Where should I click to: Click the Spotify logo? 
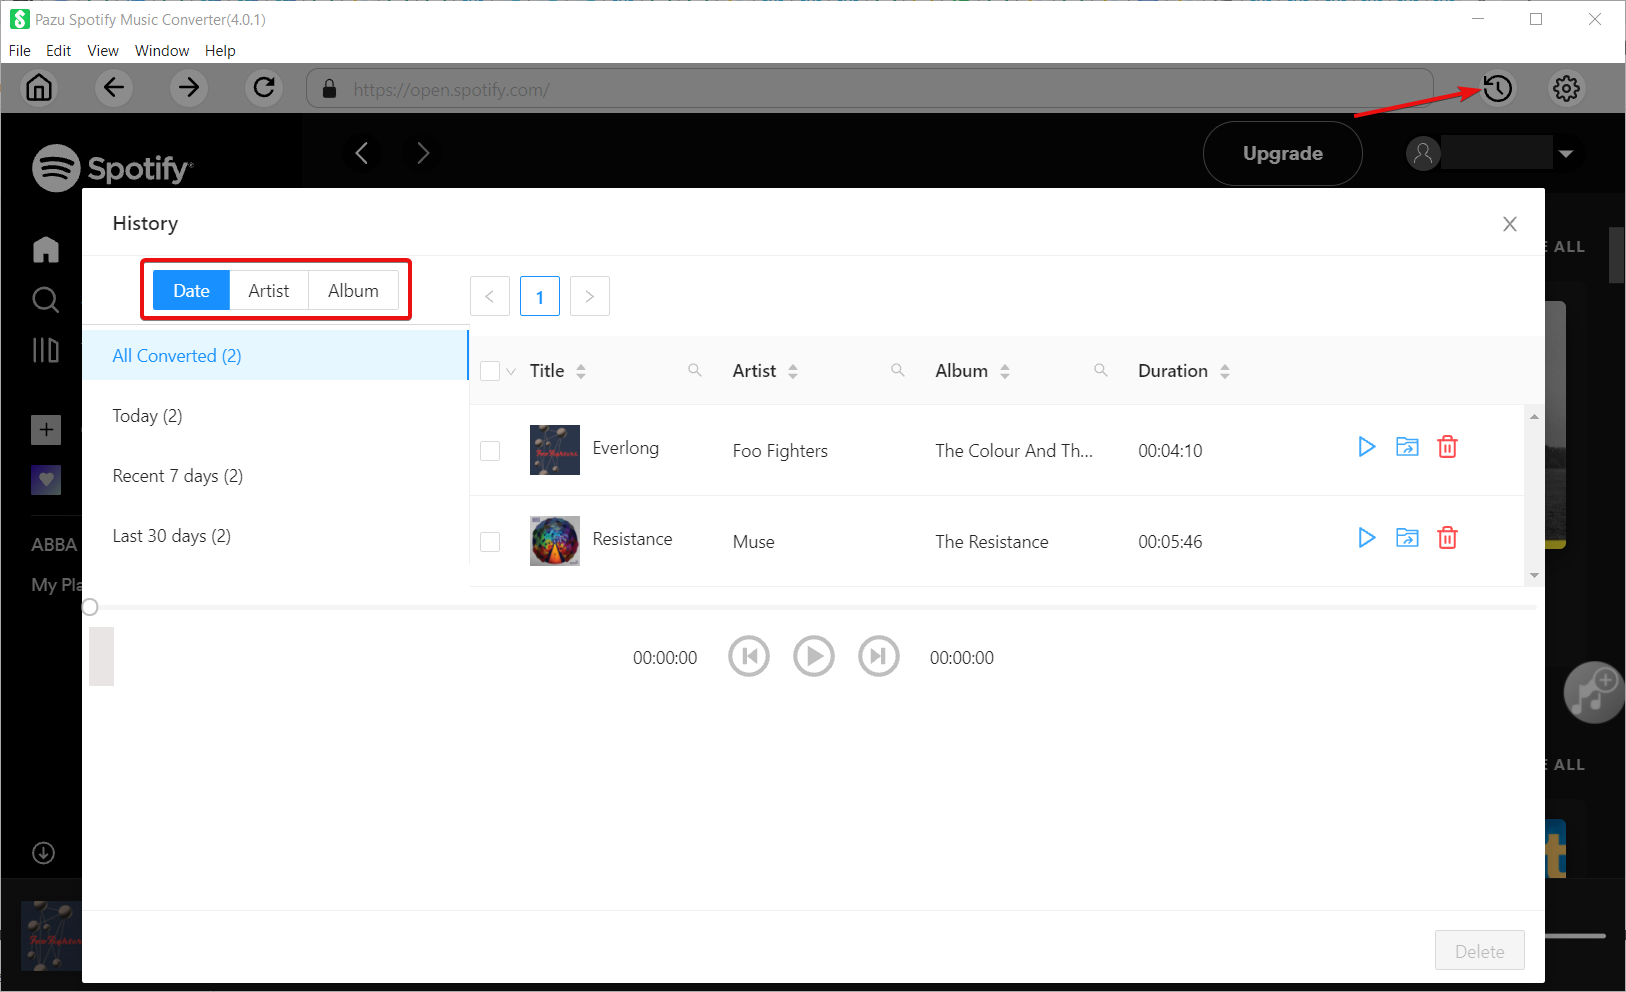pos(112,168)
